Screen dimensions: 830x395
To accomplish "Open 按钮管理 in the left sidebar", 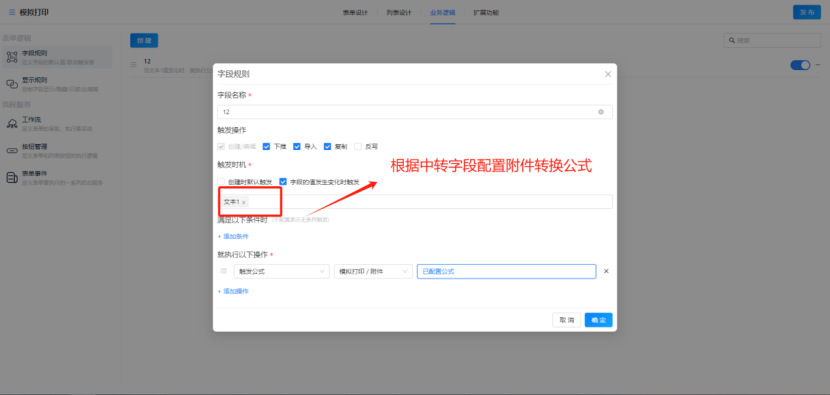I will click(x=57, y=150).
